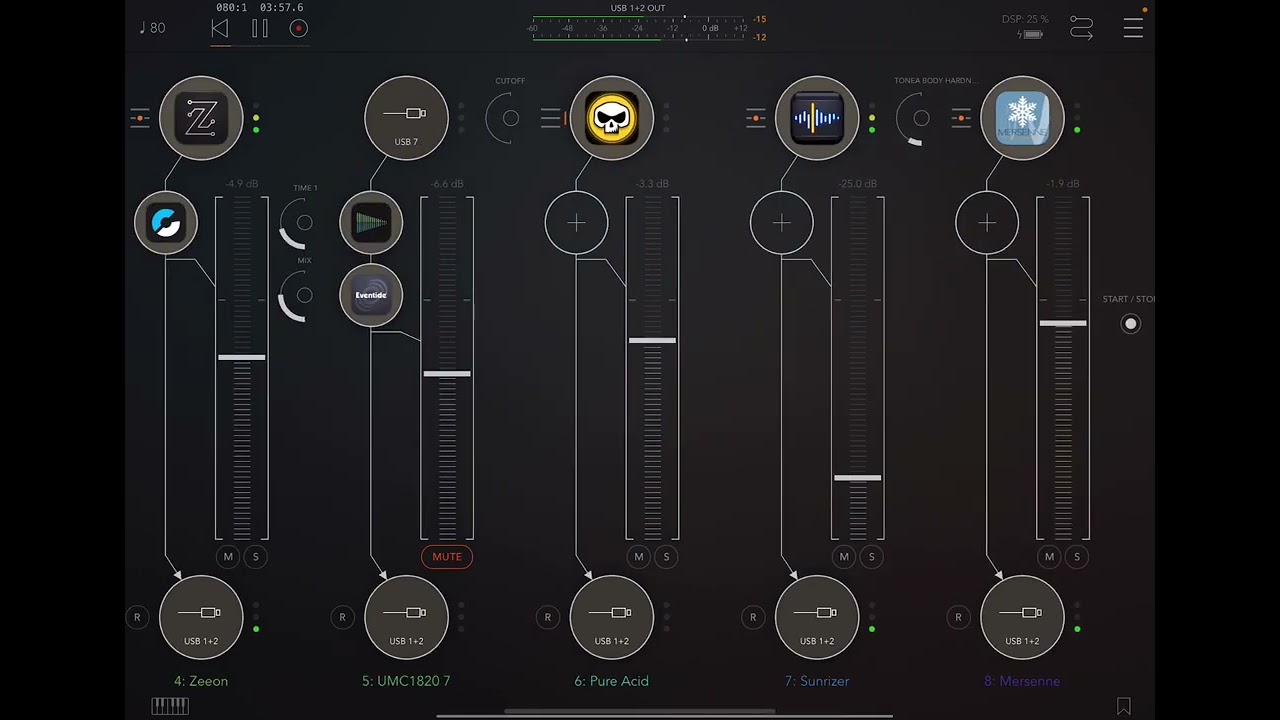1280x720 pixels.
Task: Open the green triangle effect on UMC1820 channel
Action: click(x=371, y=223)
